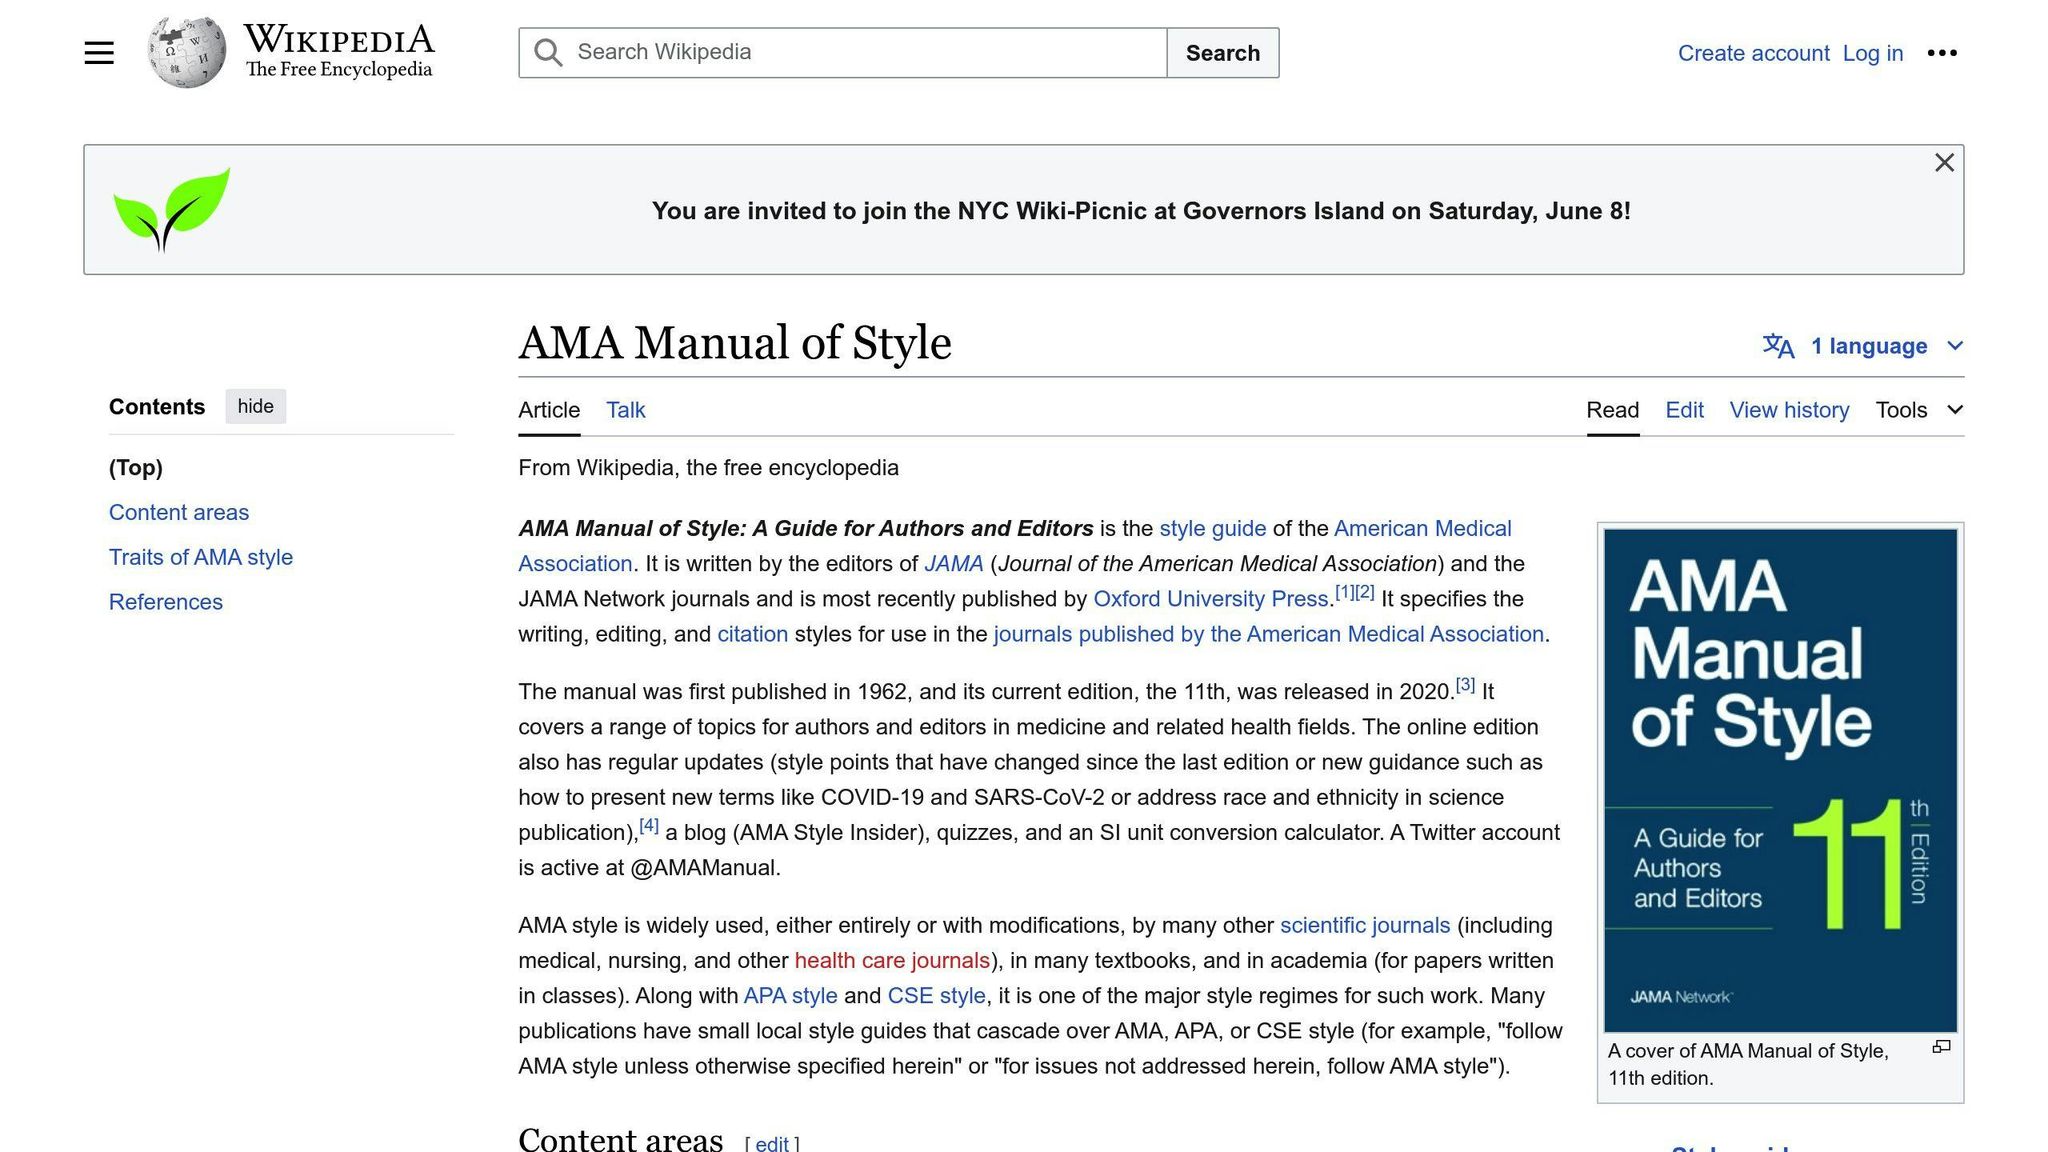This screenshot has height=1152, width=2048.
Task: Open more options via the ellipsis icon
Action: point(1942,53)
